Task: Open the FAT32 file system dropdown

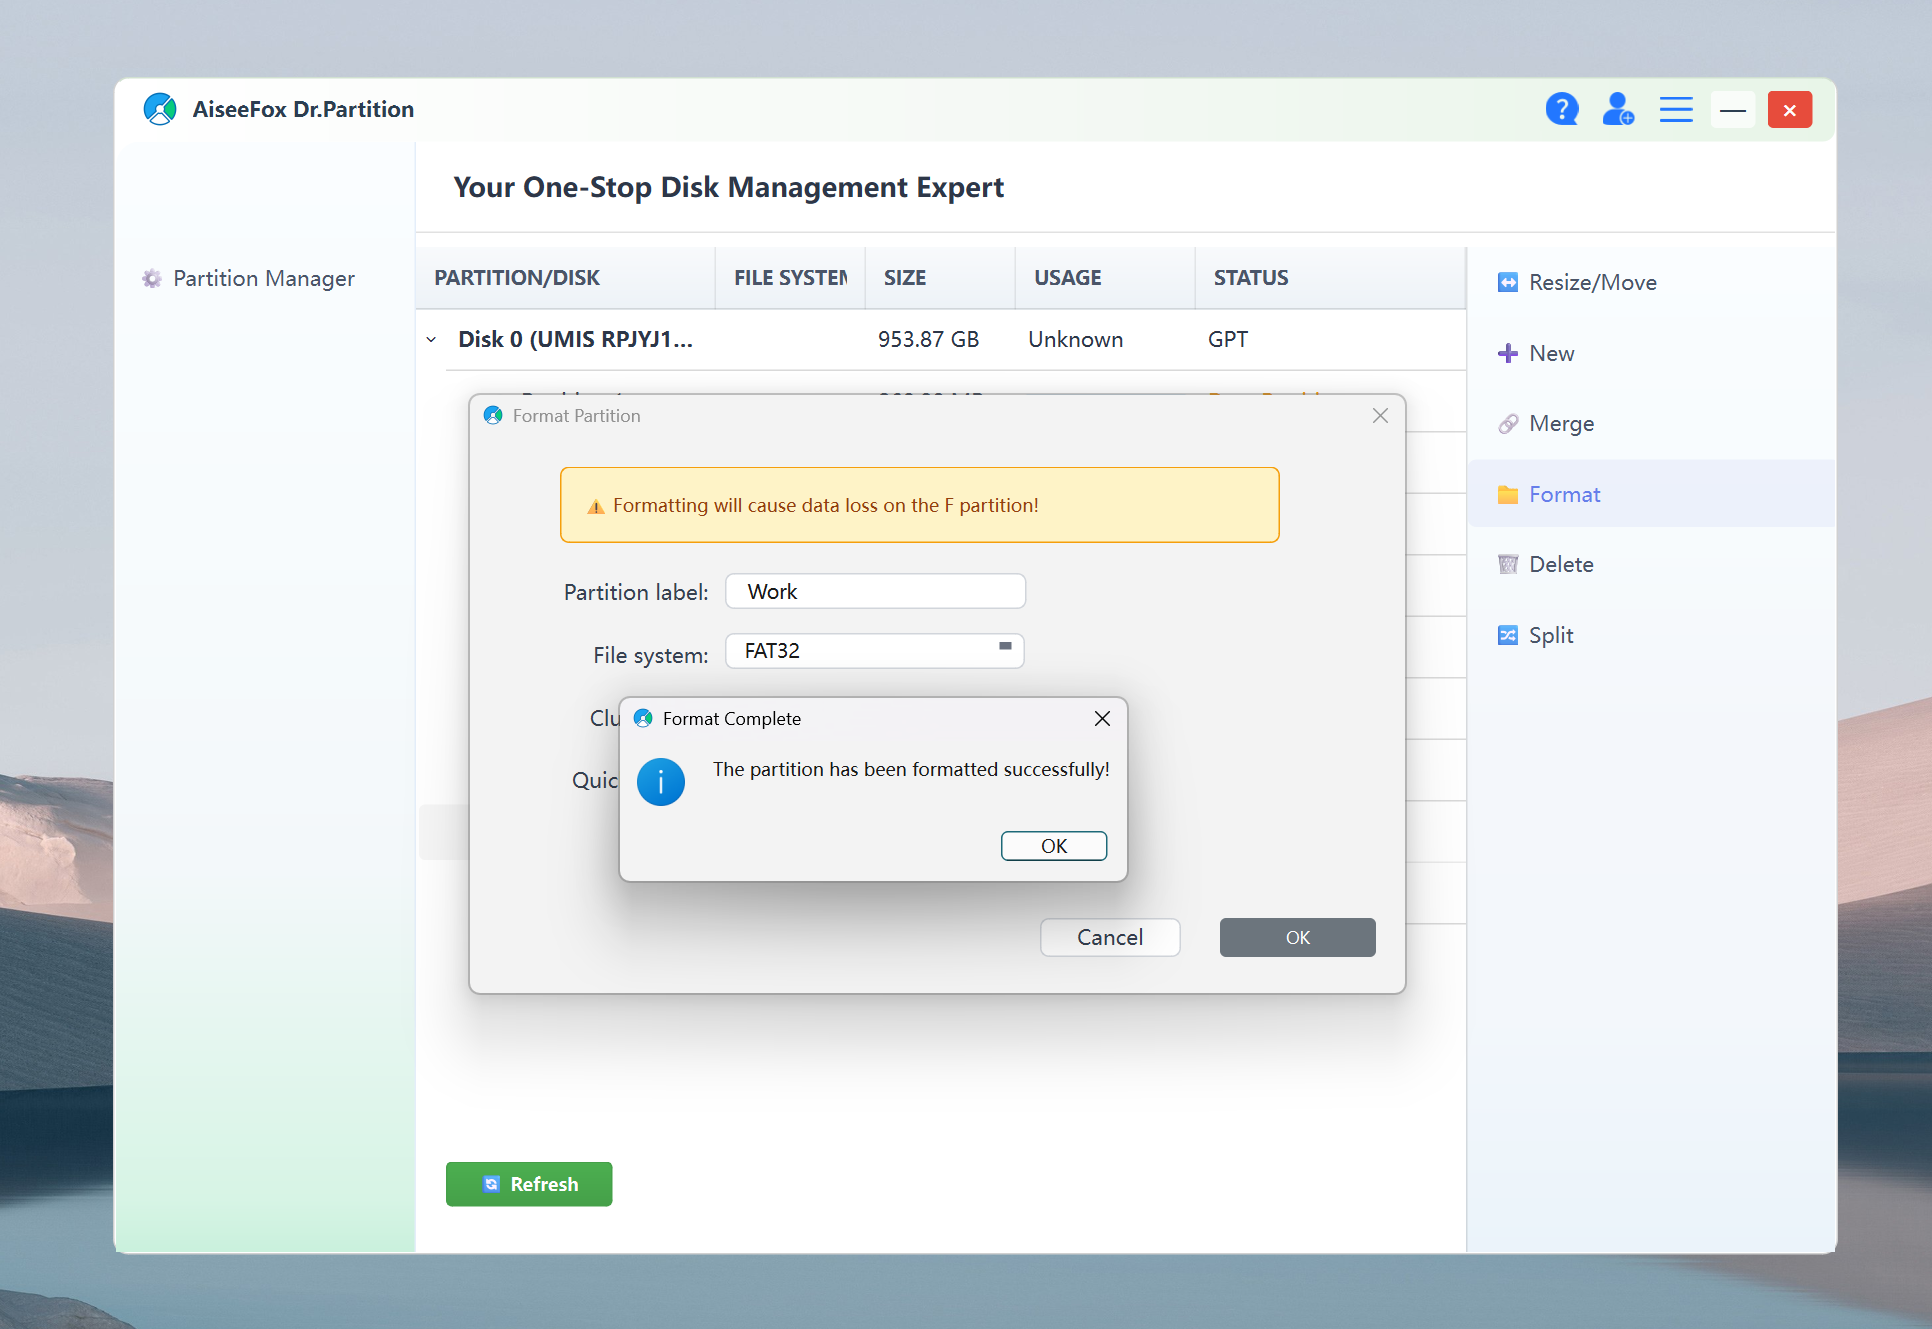Action: [x=875, y=651]
